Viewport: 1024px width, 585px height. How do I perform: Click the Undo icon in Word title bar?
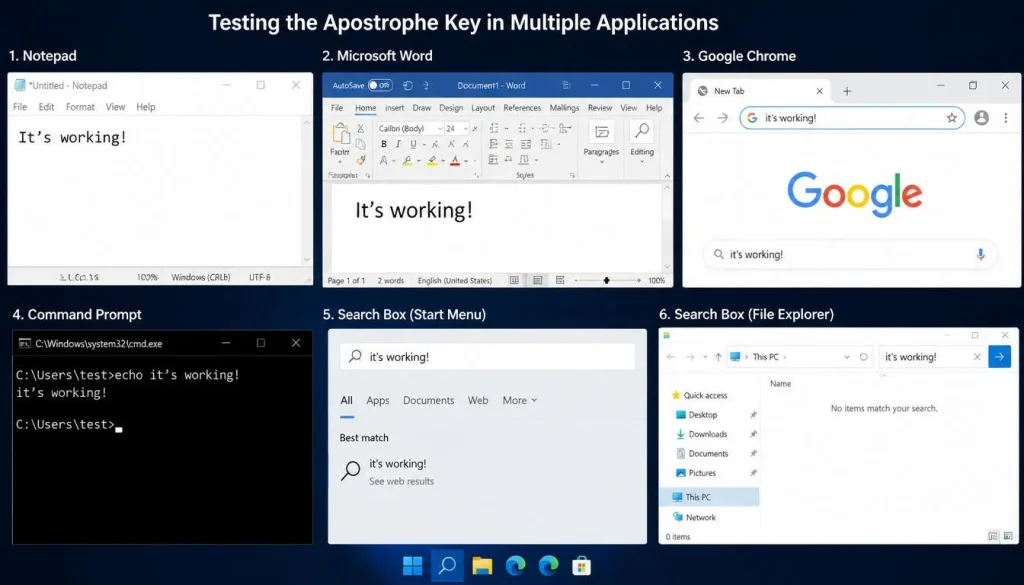[x=408, y=86]
